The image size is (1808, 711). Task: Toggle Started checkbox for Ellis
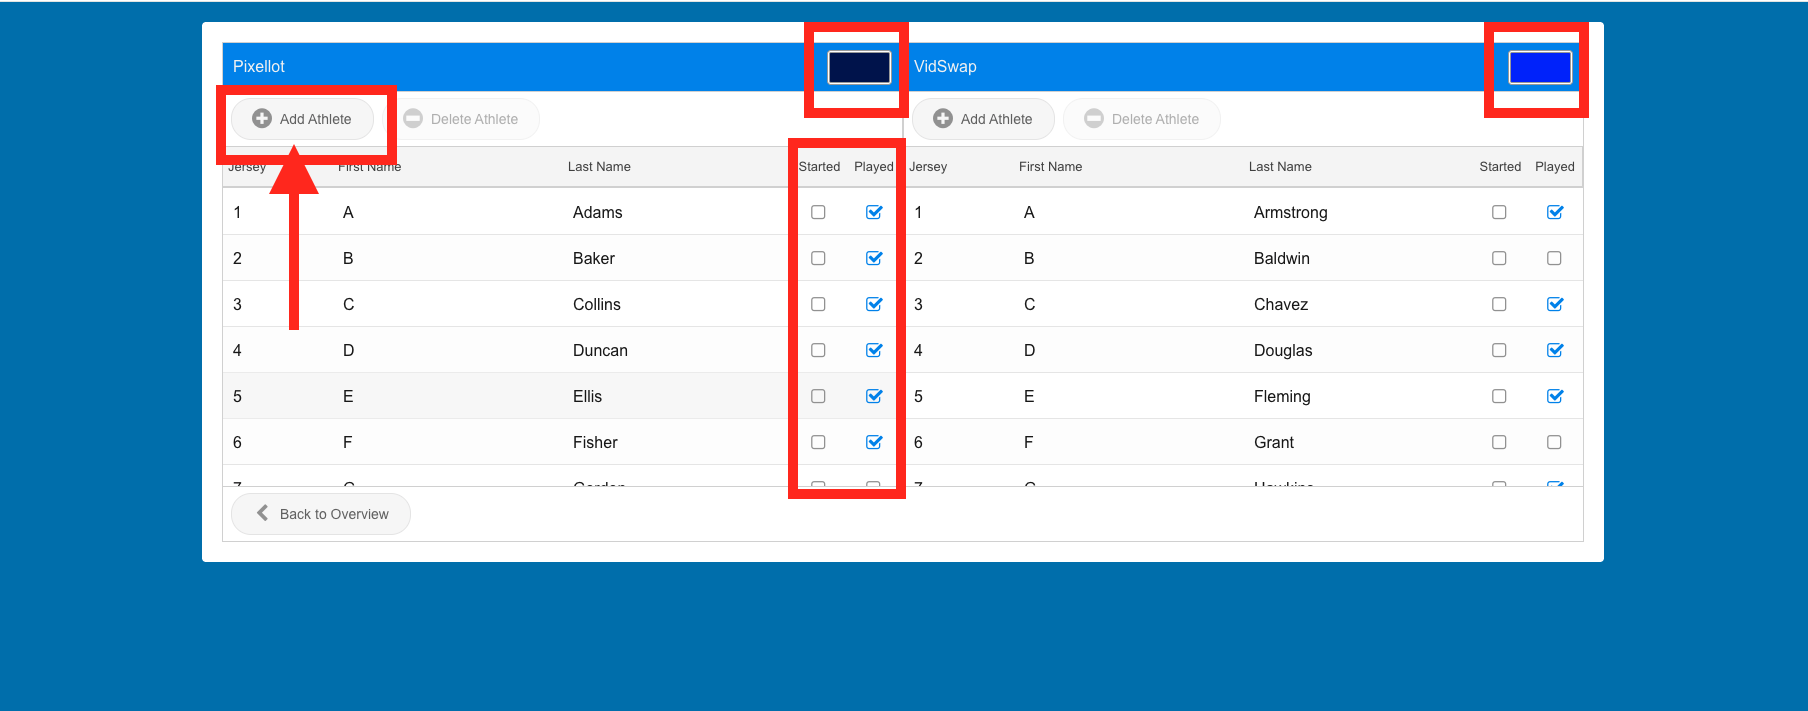pyautogui.click(x=818, y=396)
